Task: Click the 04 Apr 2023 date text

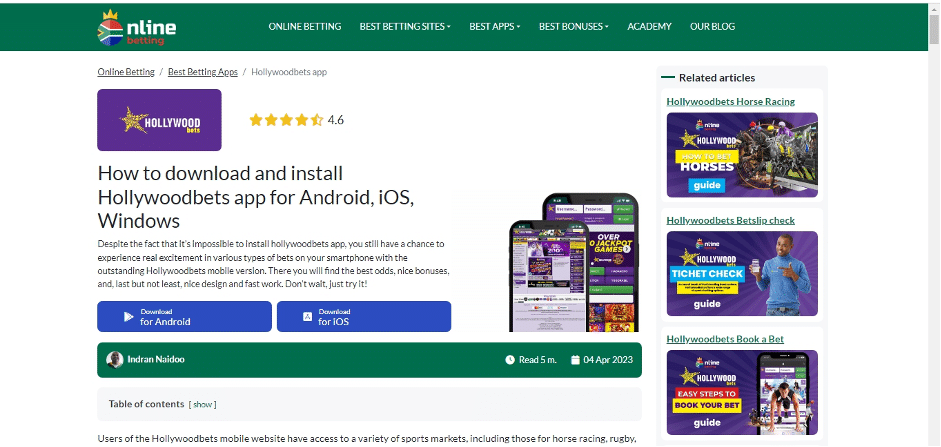Action: click(x=608, y=360)
